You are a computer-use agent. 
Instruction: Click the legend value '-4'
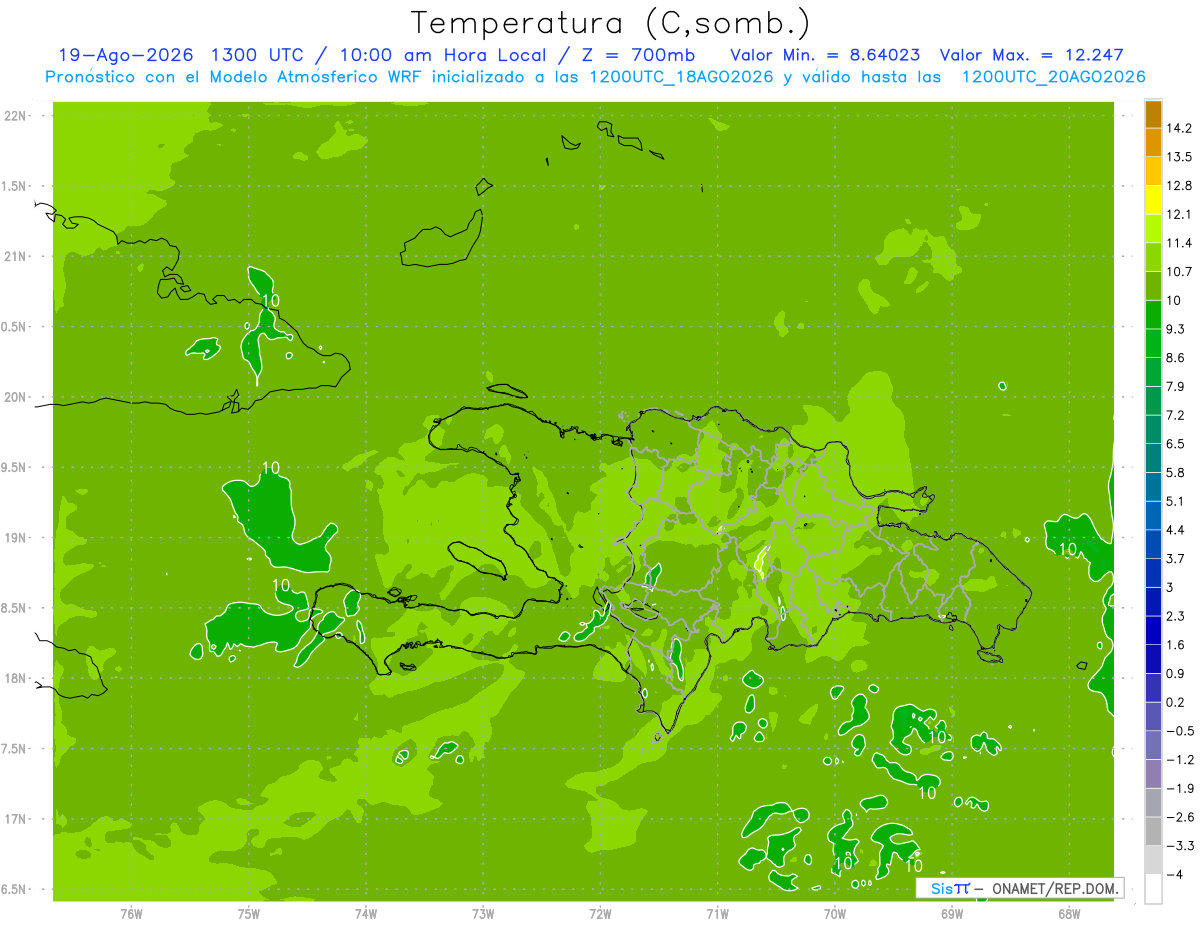coord(1174,874)
